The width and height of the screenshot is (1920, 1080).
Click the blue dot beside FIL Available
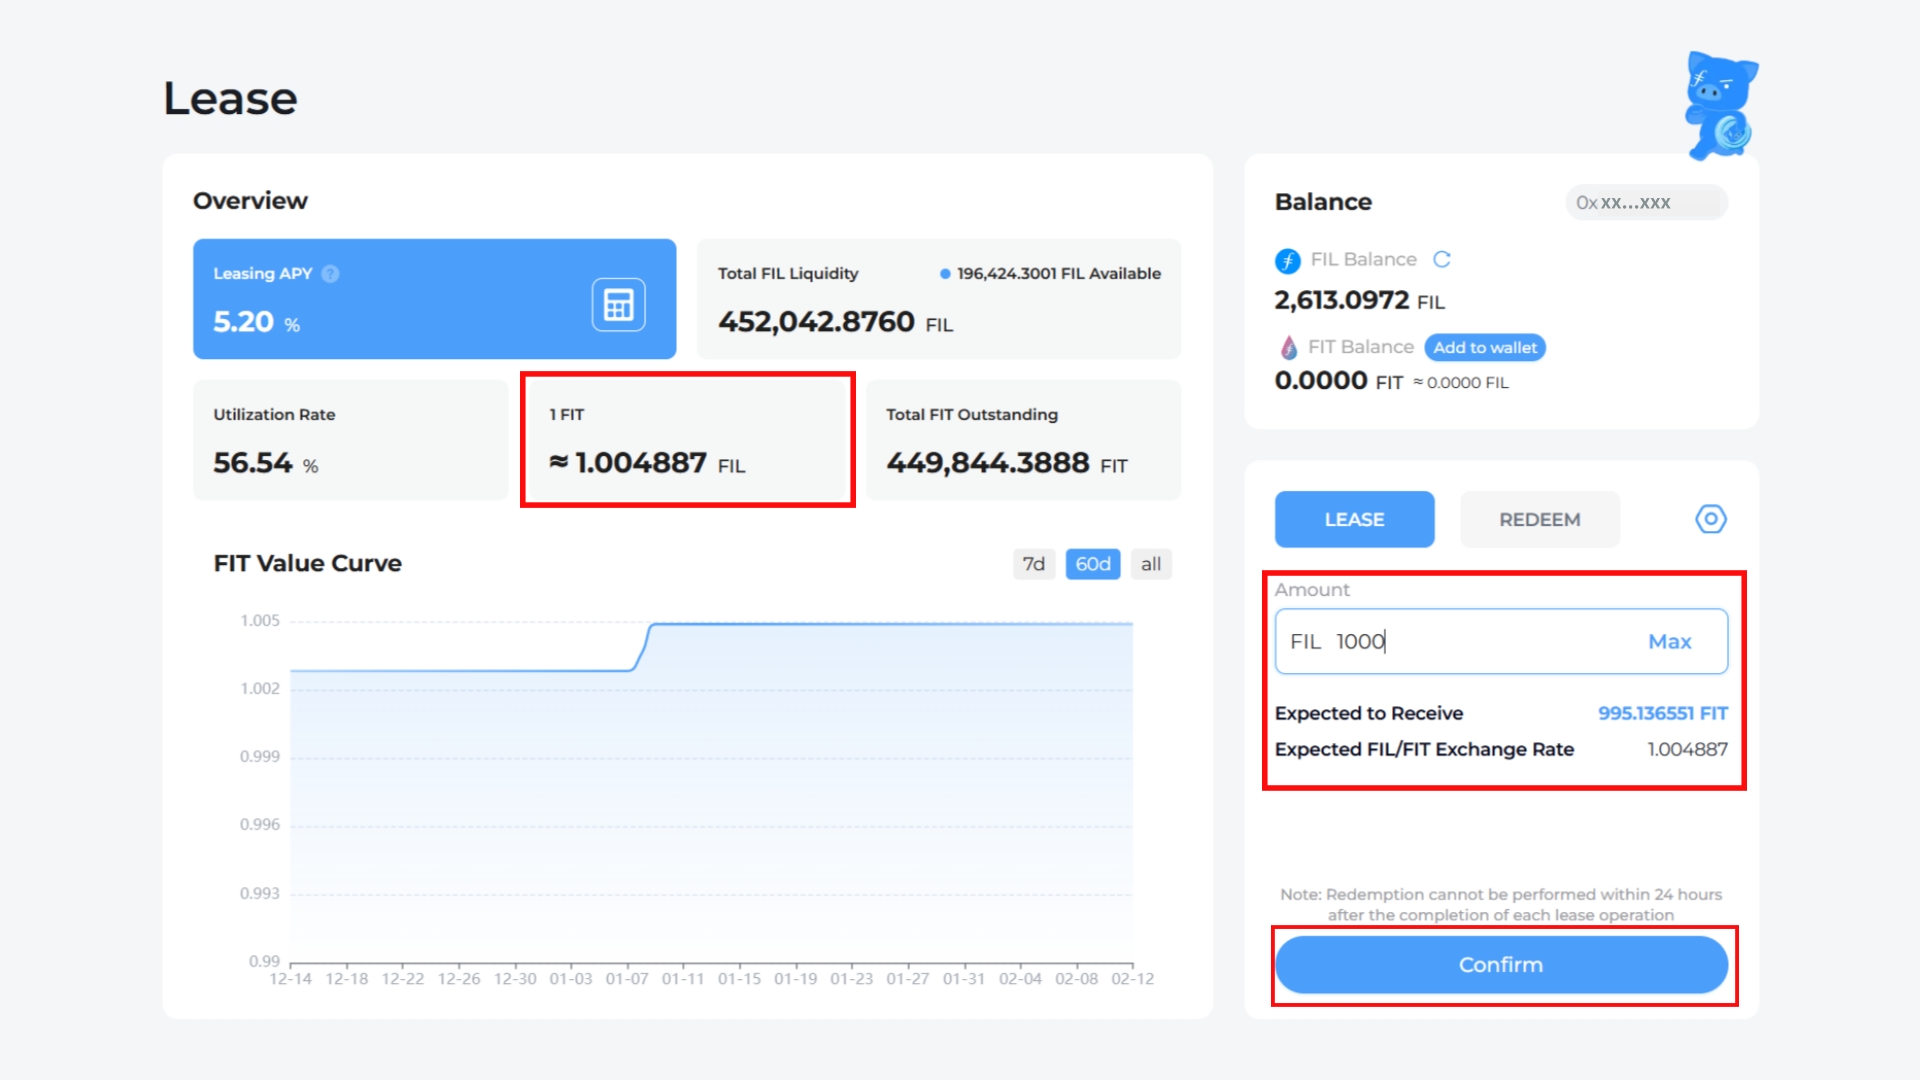(x=945, y=274)
